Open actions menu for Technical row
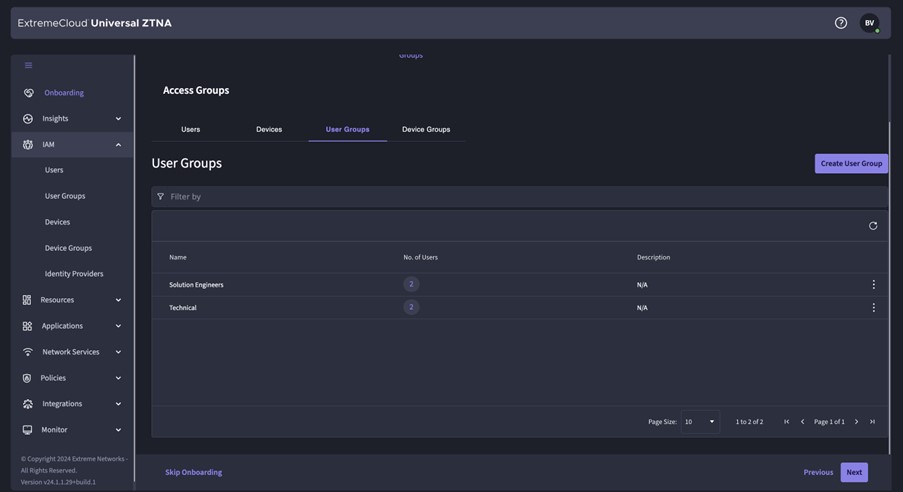 [873, 308]
